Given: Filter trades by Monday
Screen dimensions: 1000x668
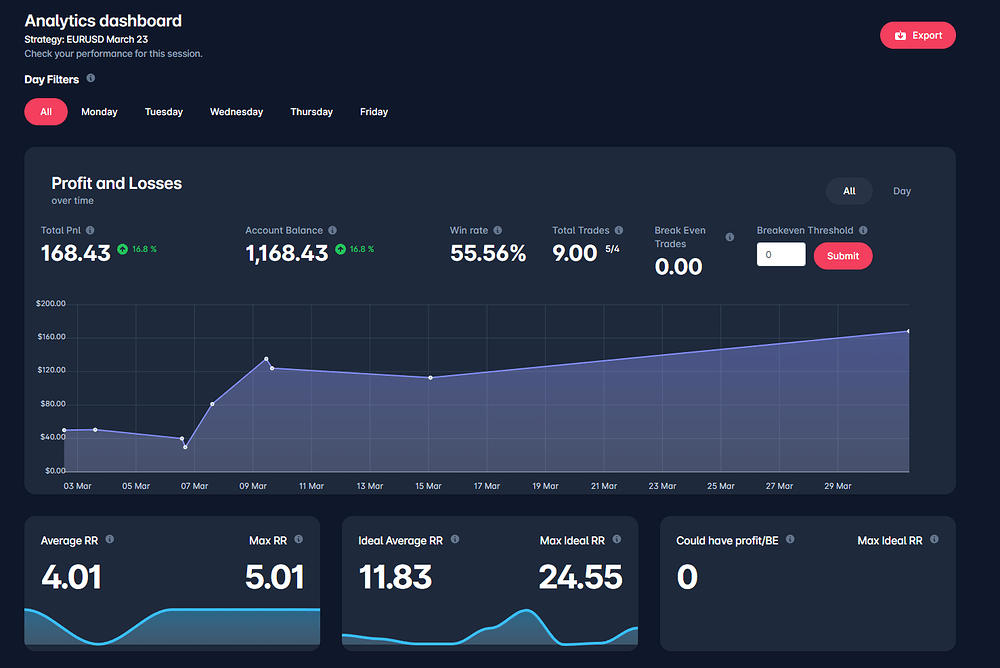Looking at the screenshot, I should [99, 112].
